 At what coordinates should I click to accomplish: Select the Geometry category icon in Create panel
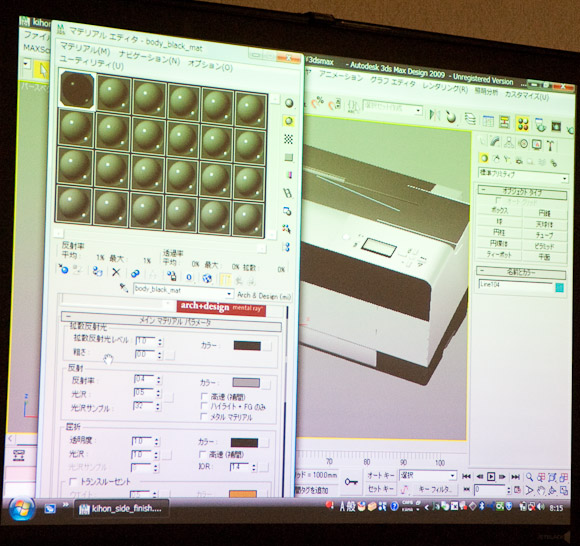tap(484, 158)
